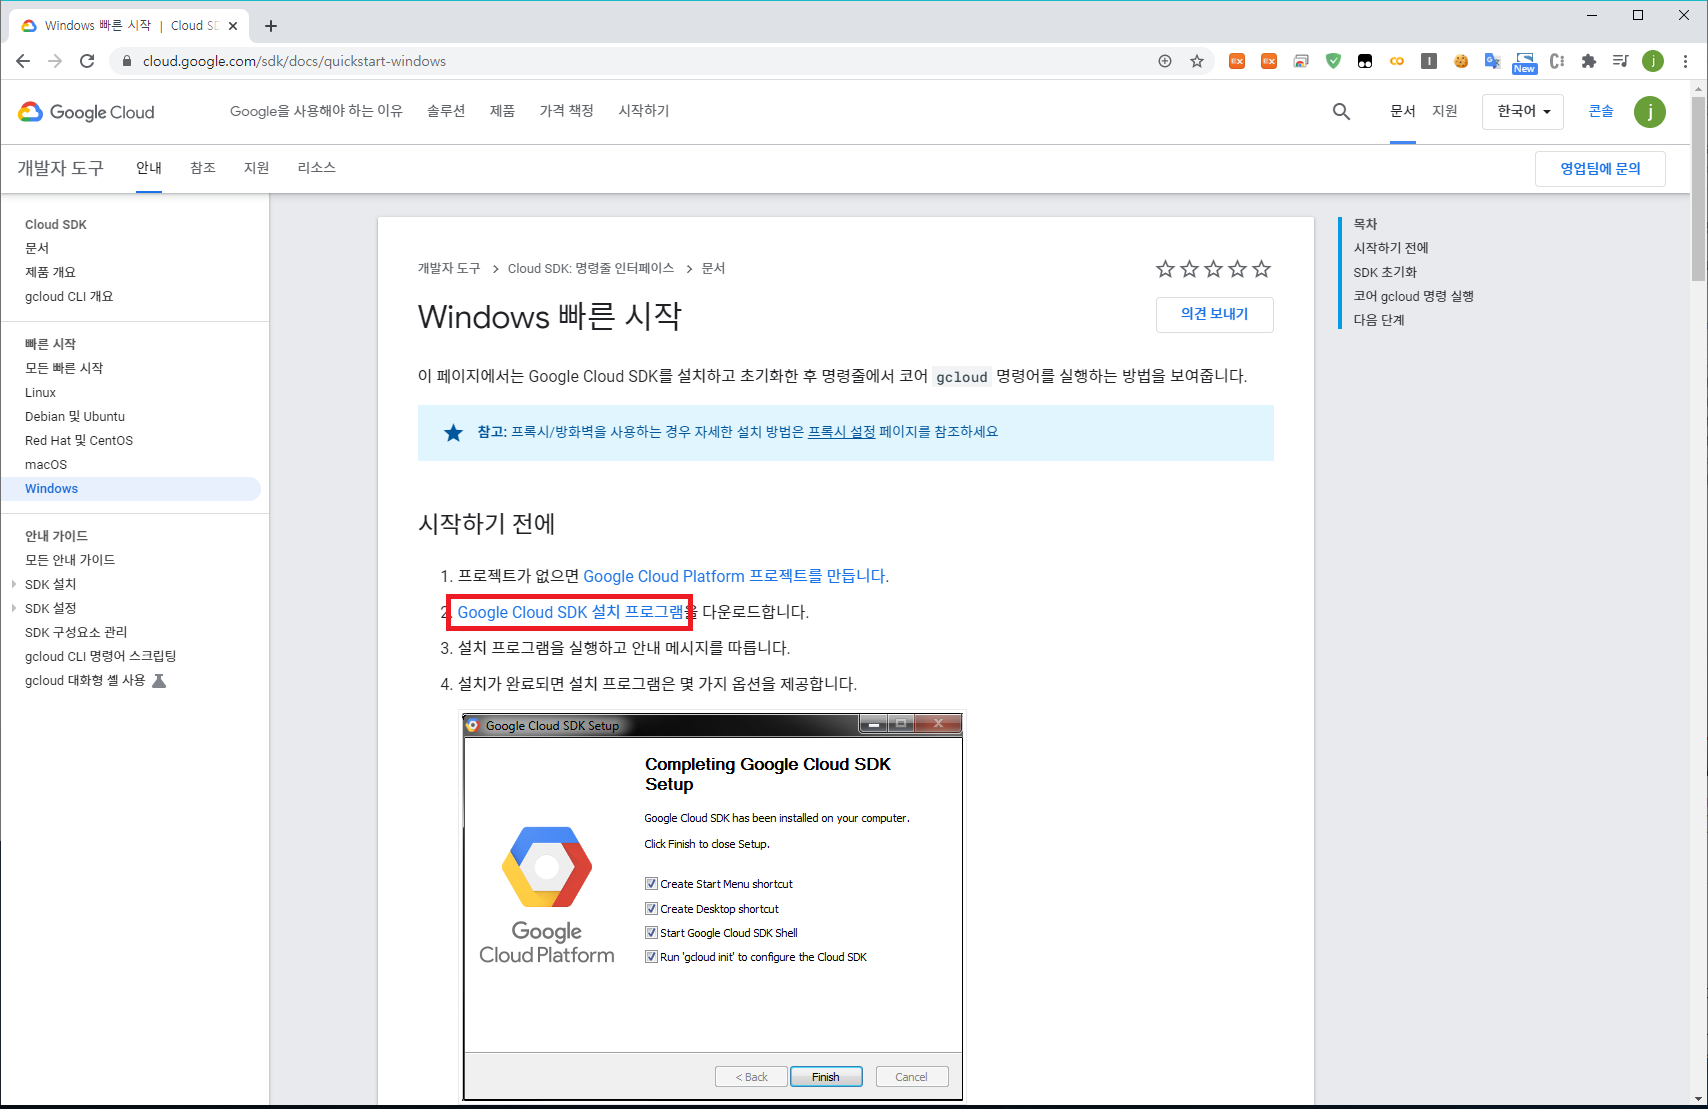Switch to the 참조 tab
1708x1109 pixels.
click(x=203, y=168)
